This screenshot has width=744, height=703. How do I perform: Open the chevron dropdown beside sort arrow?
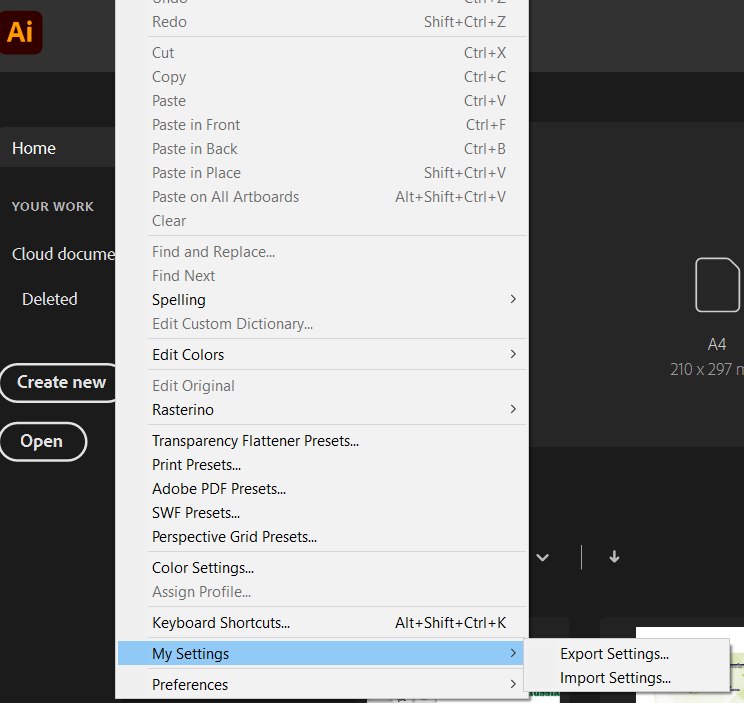[542, 557]
